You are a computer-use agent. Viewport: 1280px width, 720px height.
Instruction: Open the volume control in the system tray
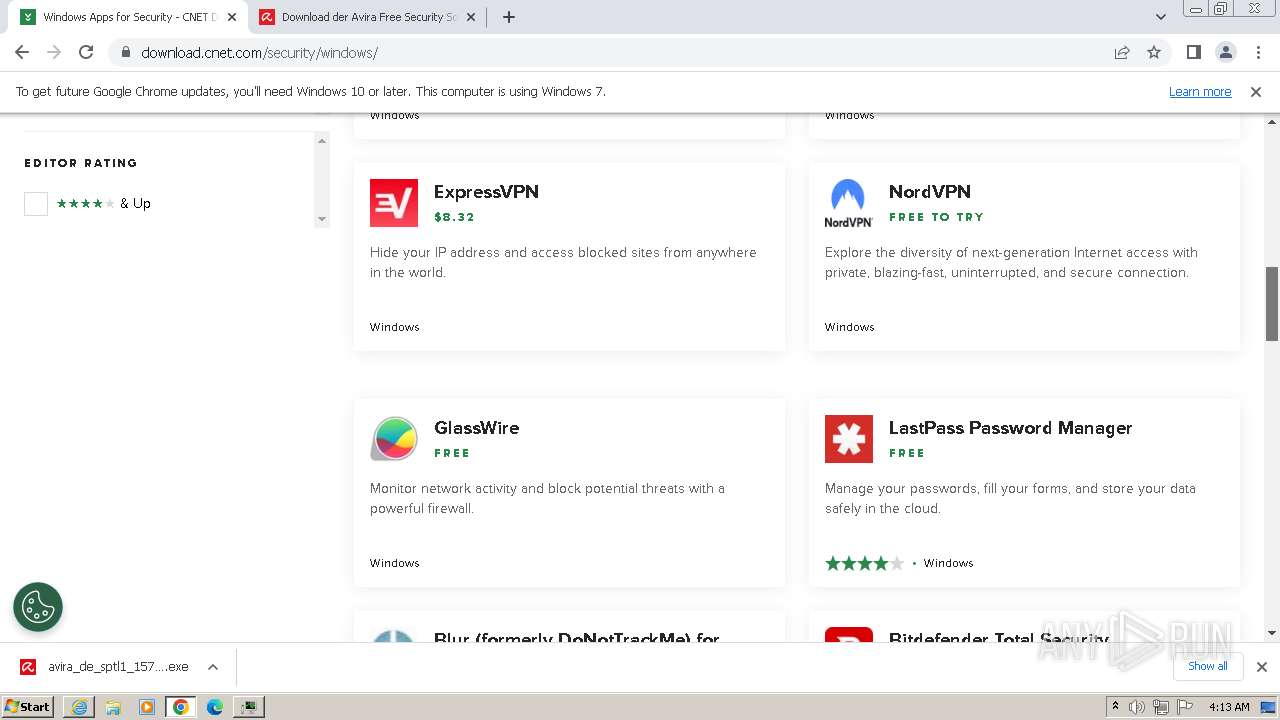pos(1137,707)
